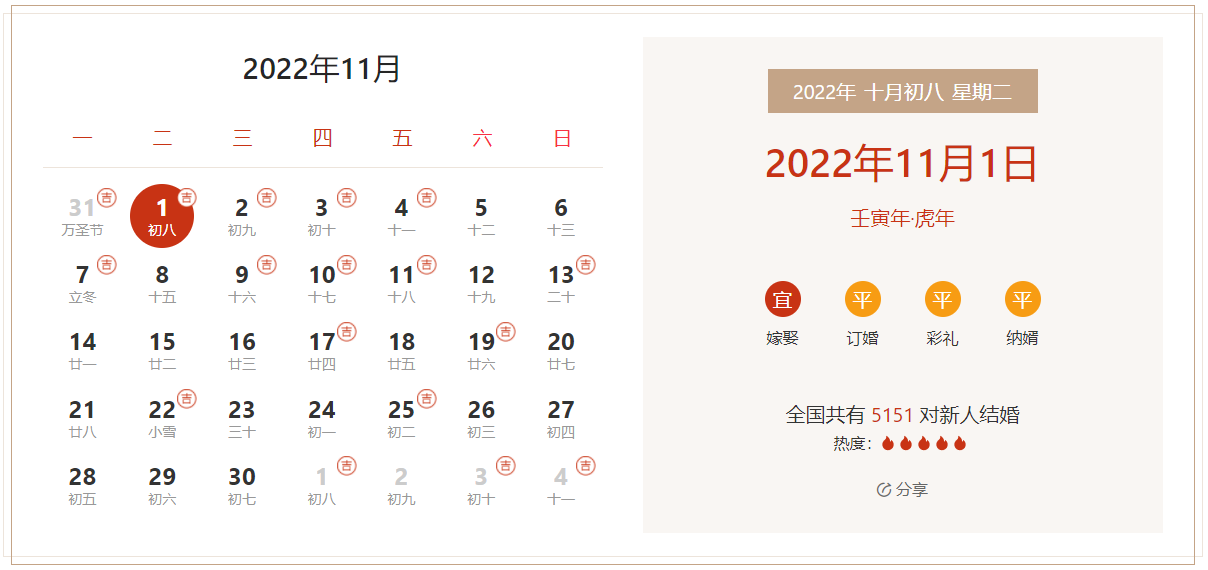Click the 嫁娶 label
Image resolution: width=1208 pixels, height=570 pixels.
coord(783,338)
